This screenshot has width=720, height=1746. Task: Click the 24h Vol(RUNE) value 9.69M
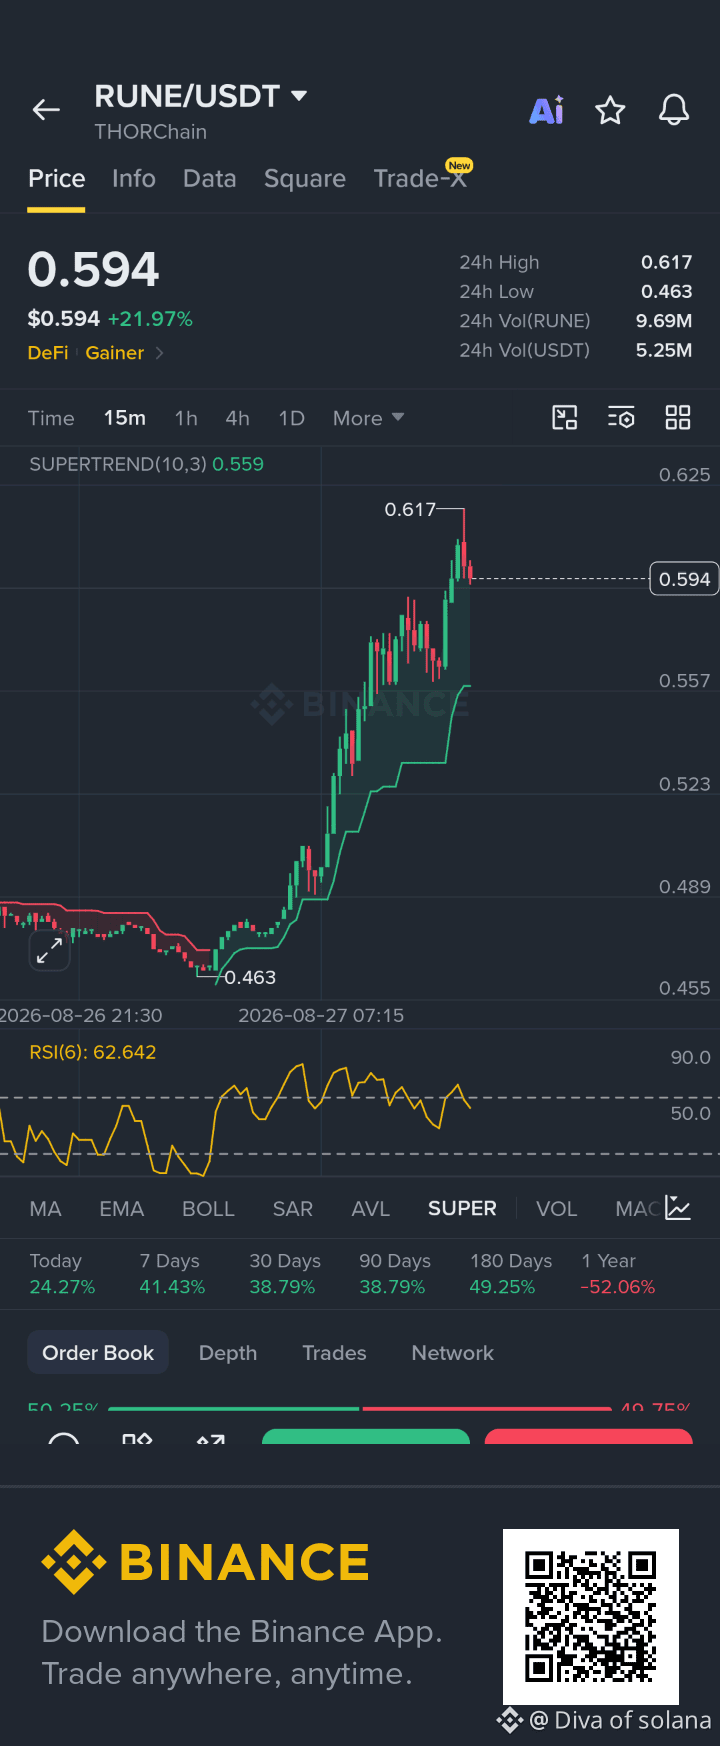(664, 321)
